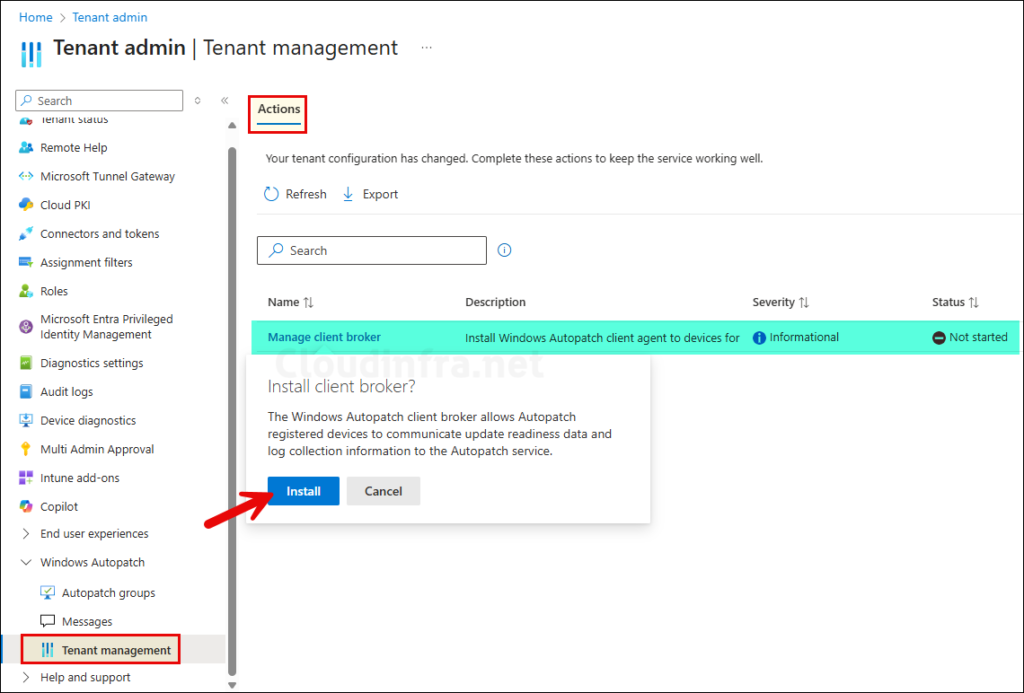Switch to the Actions tab
Screen dimensions: 1024x693
[x=279, y=110]
